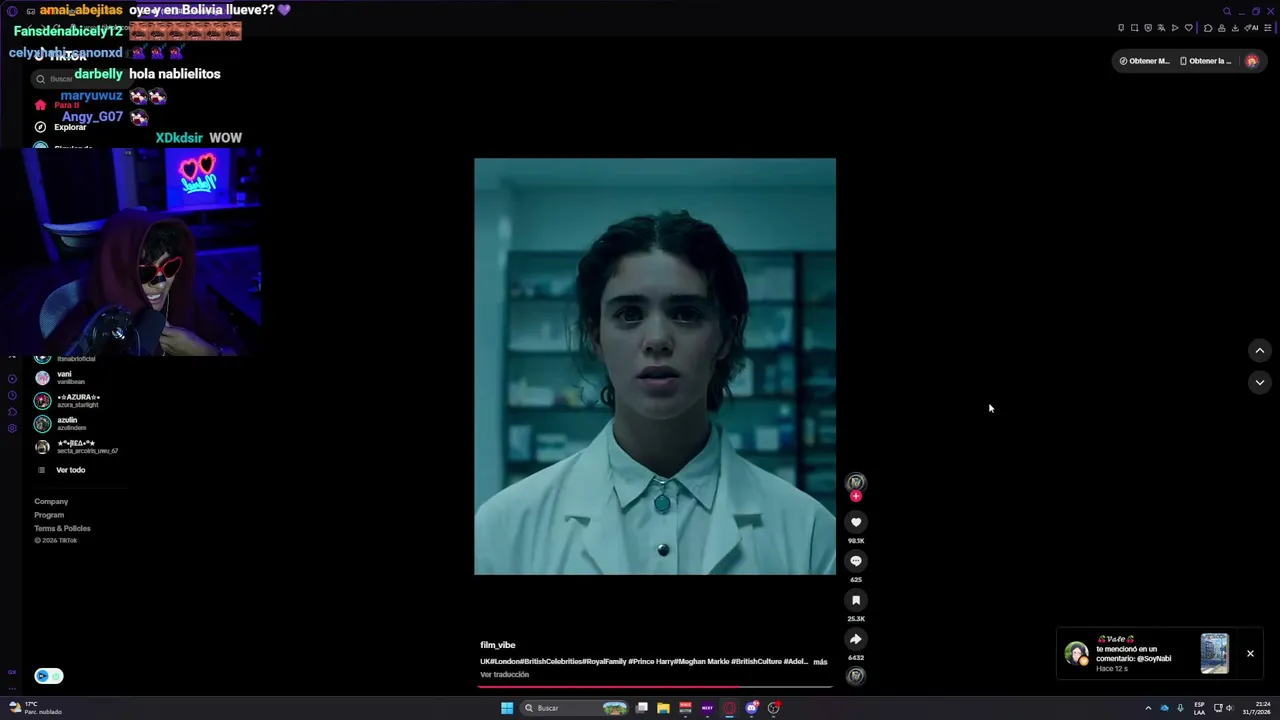Expand the caption by clicking "más"
The image size is (1280, 720).
[820, 662]
